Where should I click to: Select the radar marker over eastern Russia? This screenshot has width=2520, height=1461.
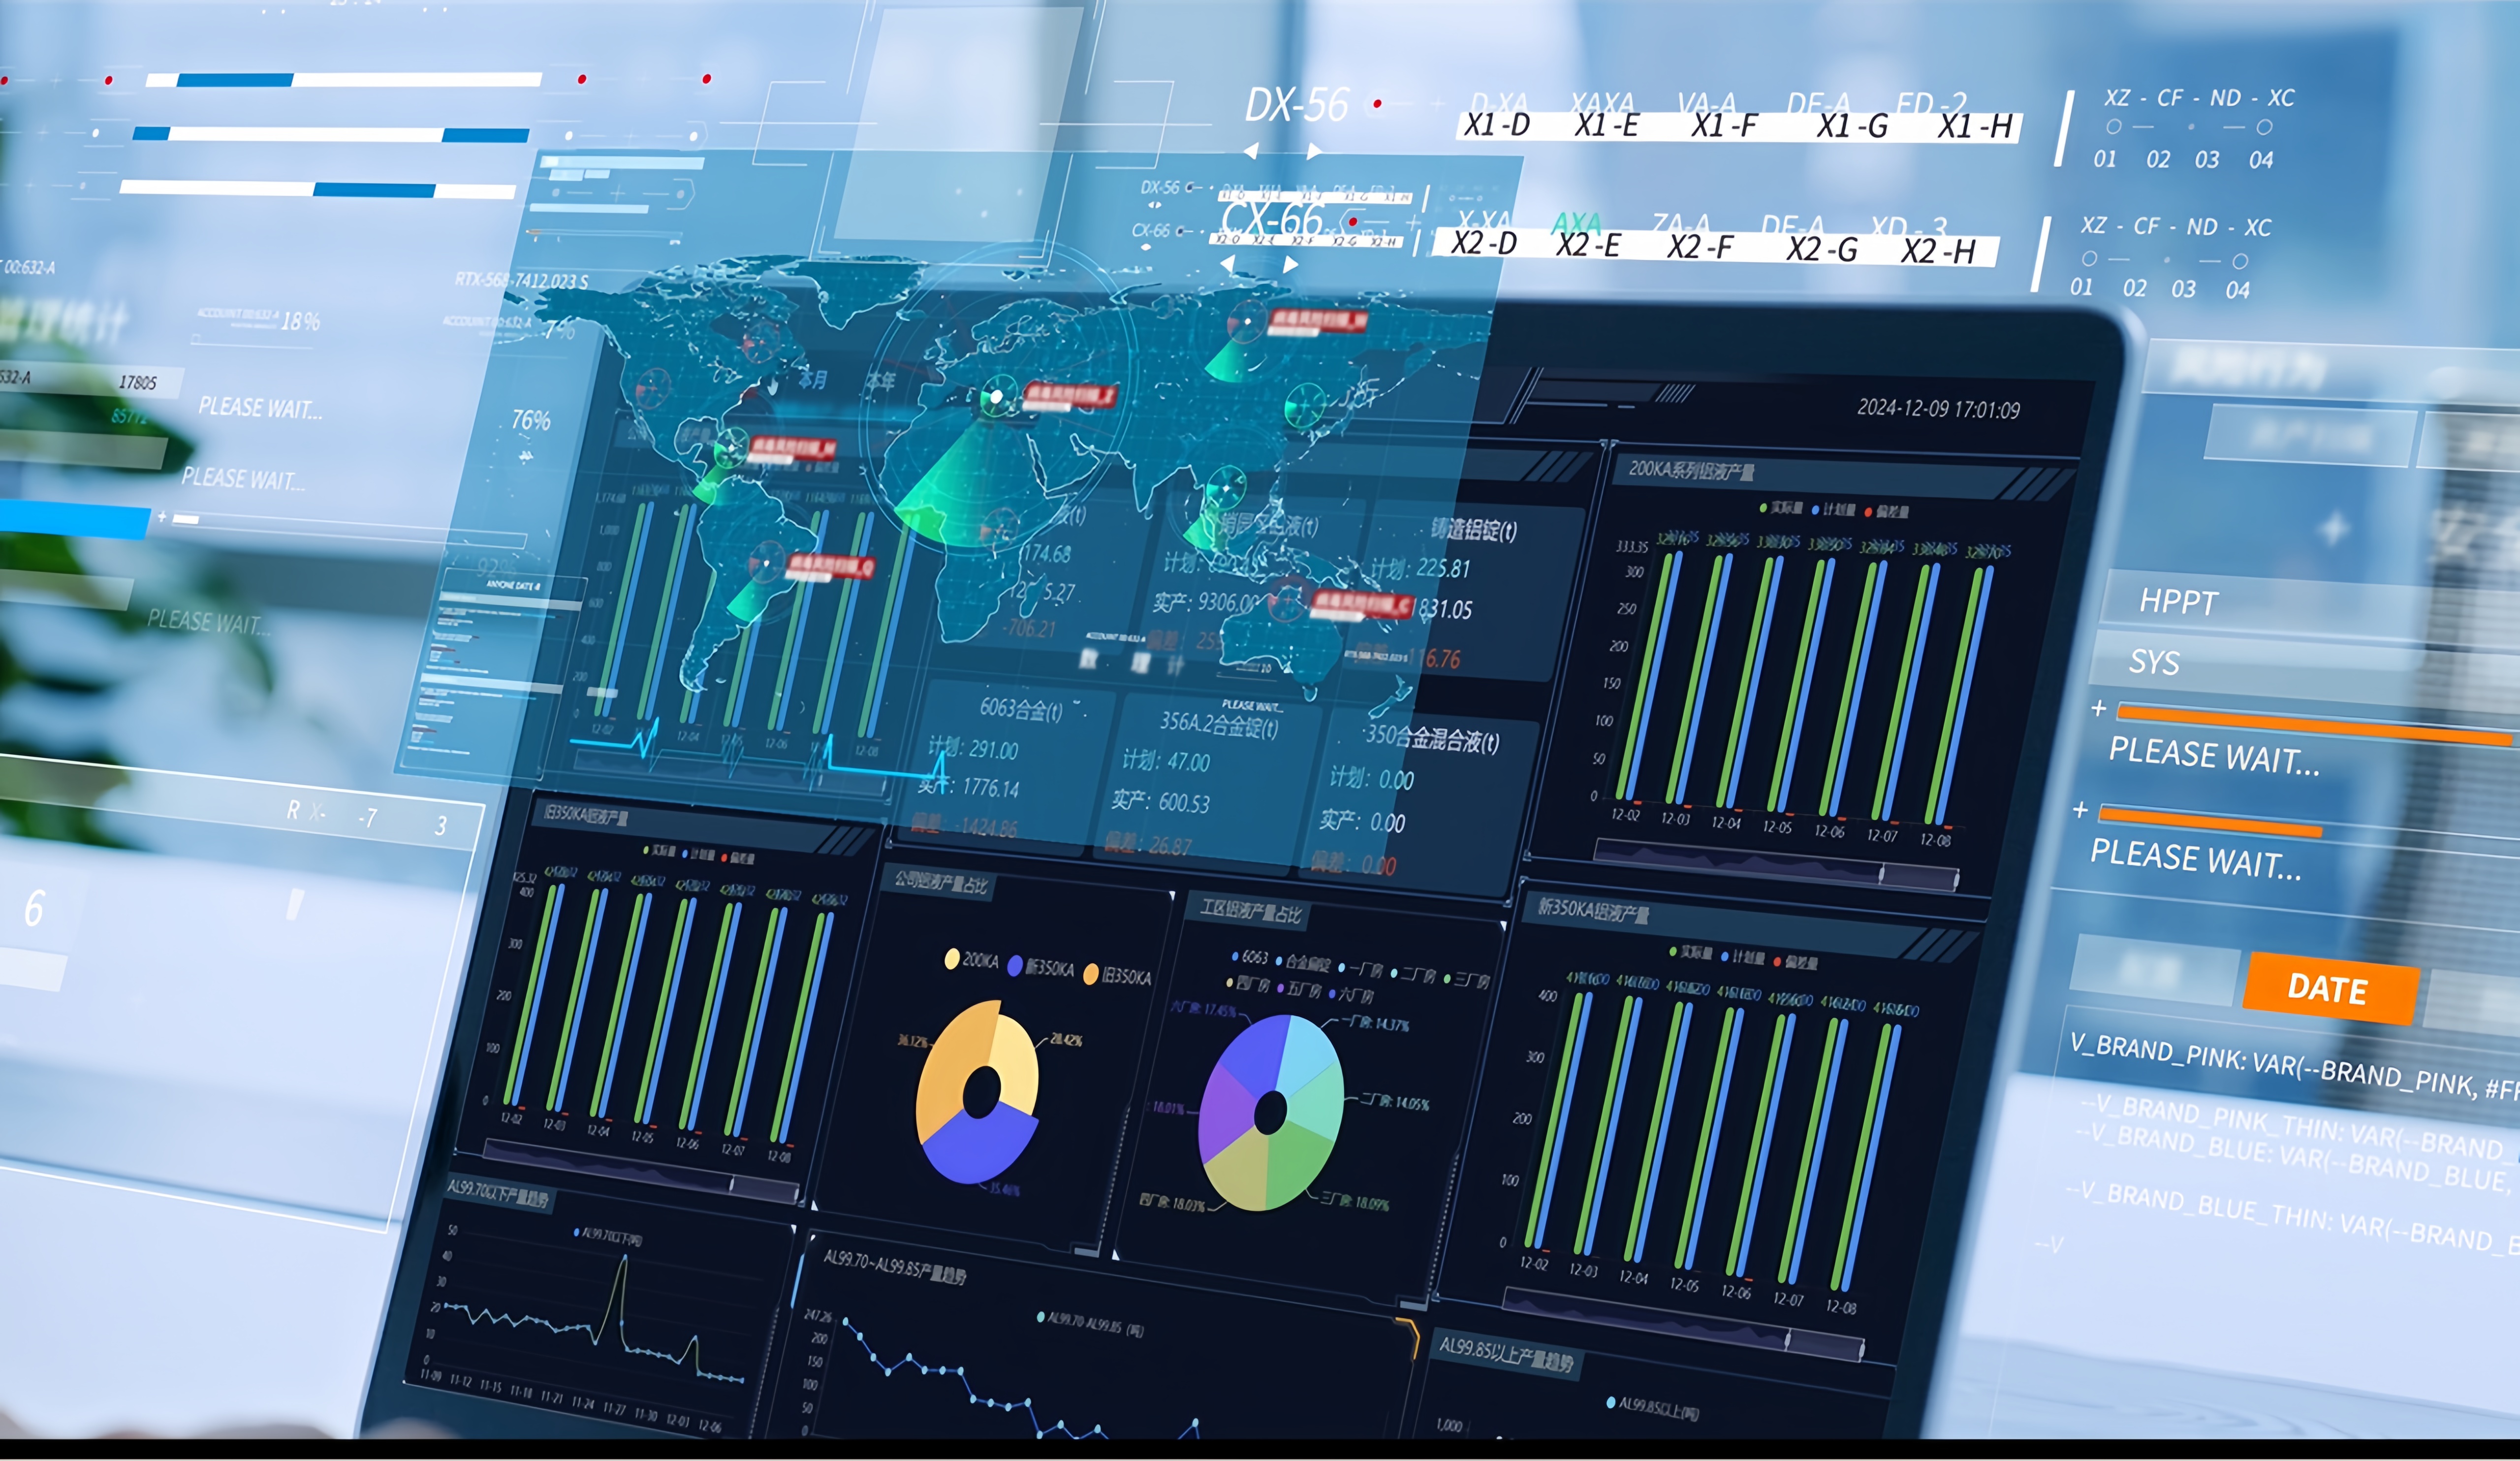(1246, 321)
